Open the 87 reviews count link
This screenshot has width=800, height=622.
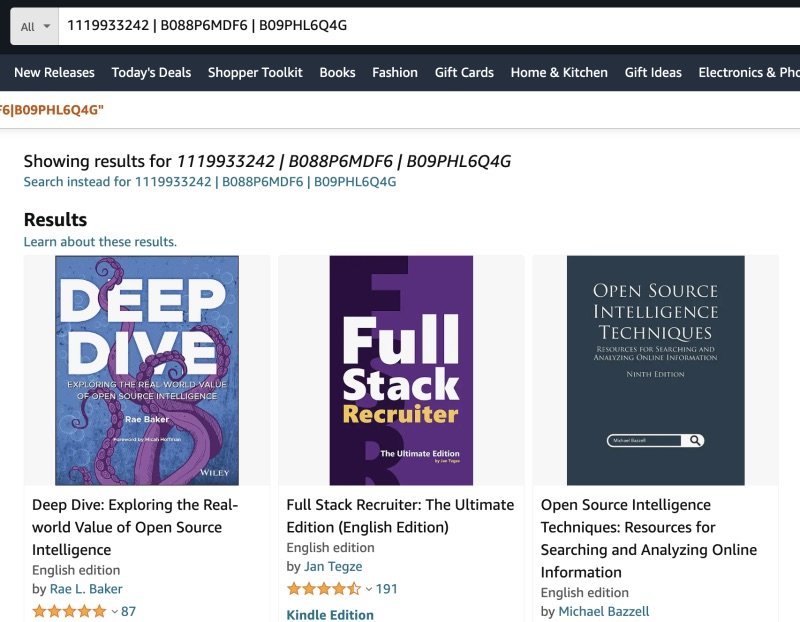point(129,611)
